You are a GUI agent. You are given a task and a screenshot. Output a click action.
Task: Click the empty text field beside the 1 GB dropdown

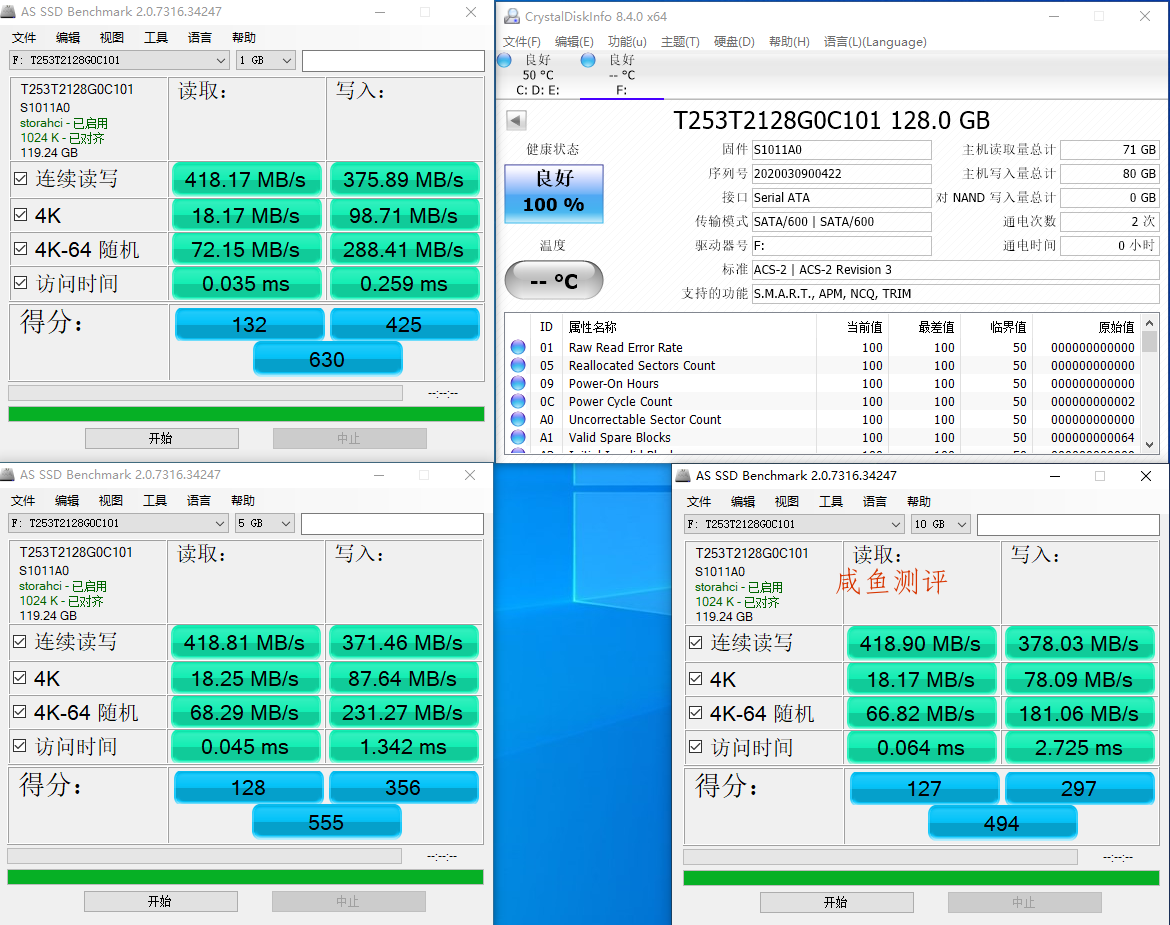[x=393, y=60]
